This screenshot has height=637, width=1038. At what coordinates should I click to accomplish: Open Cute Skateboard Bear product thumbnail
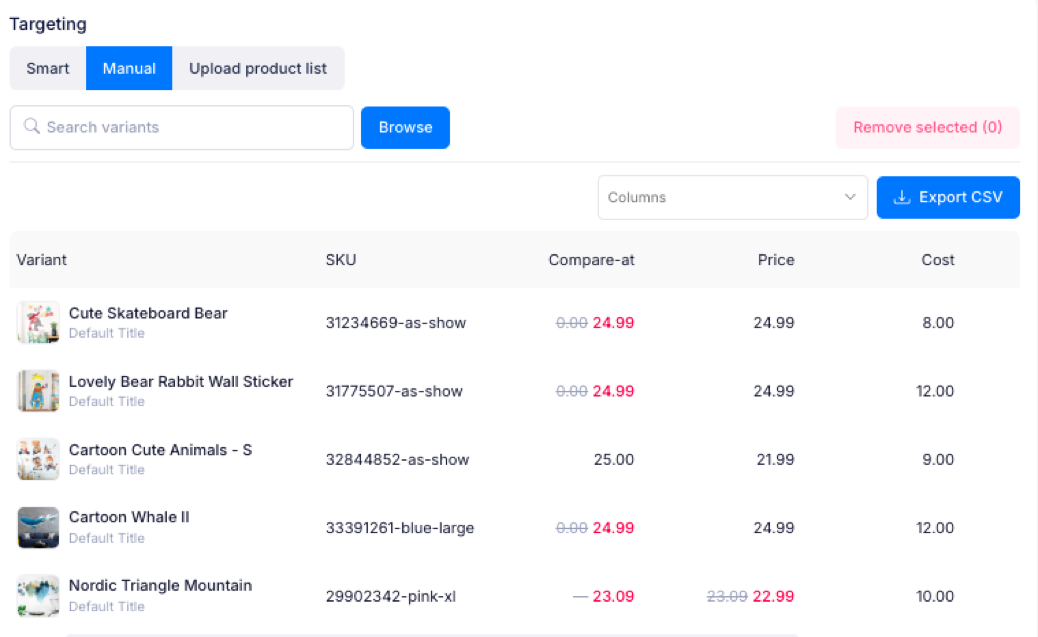[x=38, y=322]
